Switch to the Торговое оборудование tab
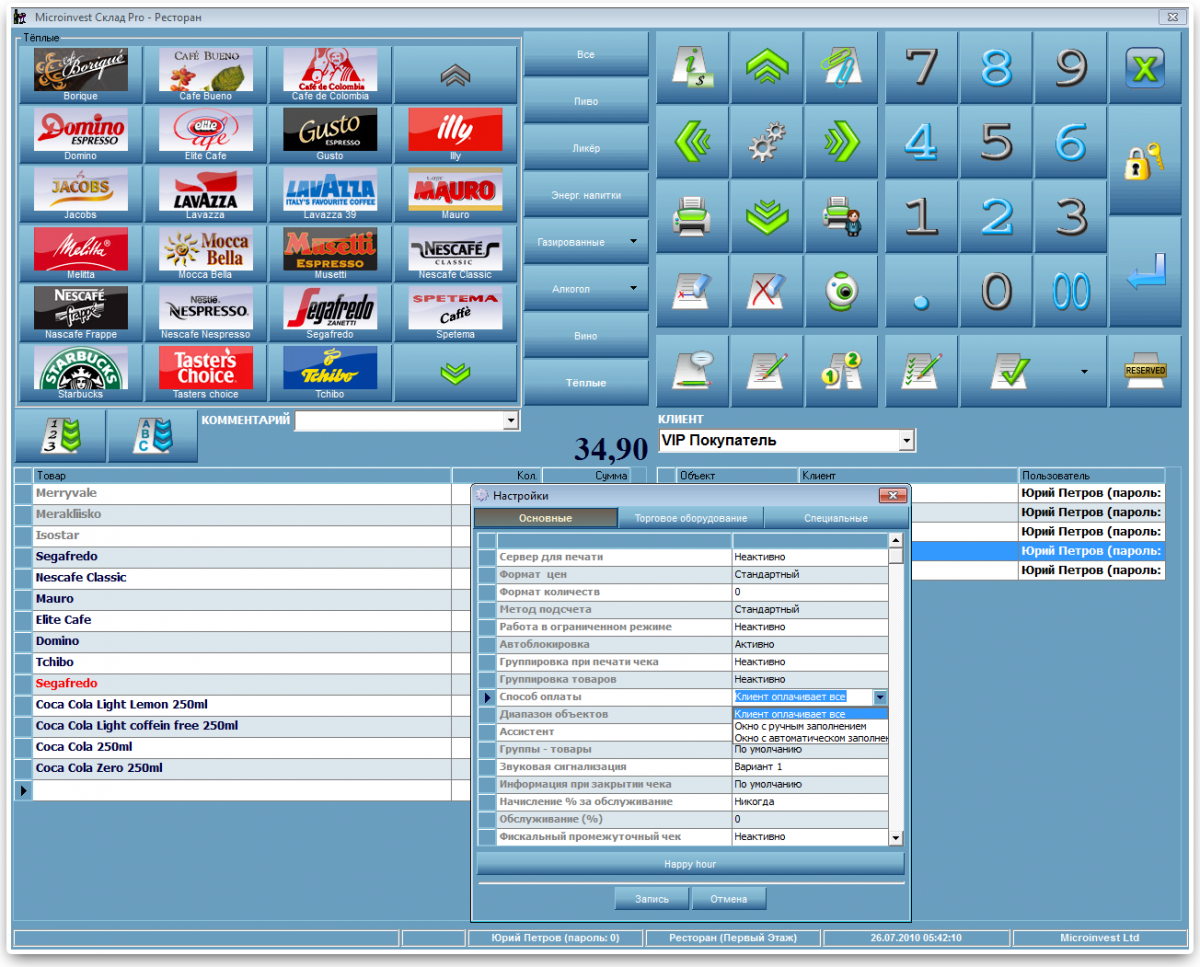 690,518
